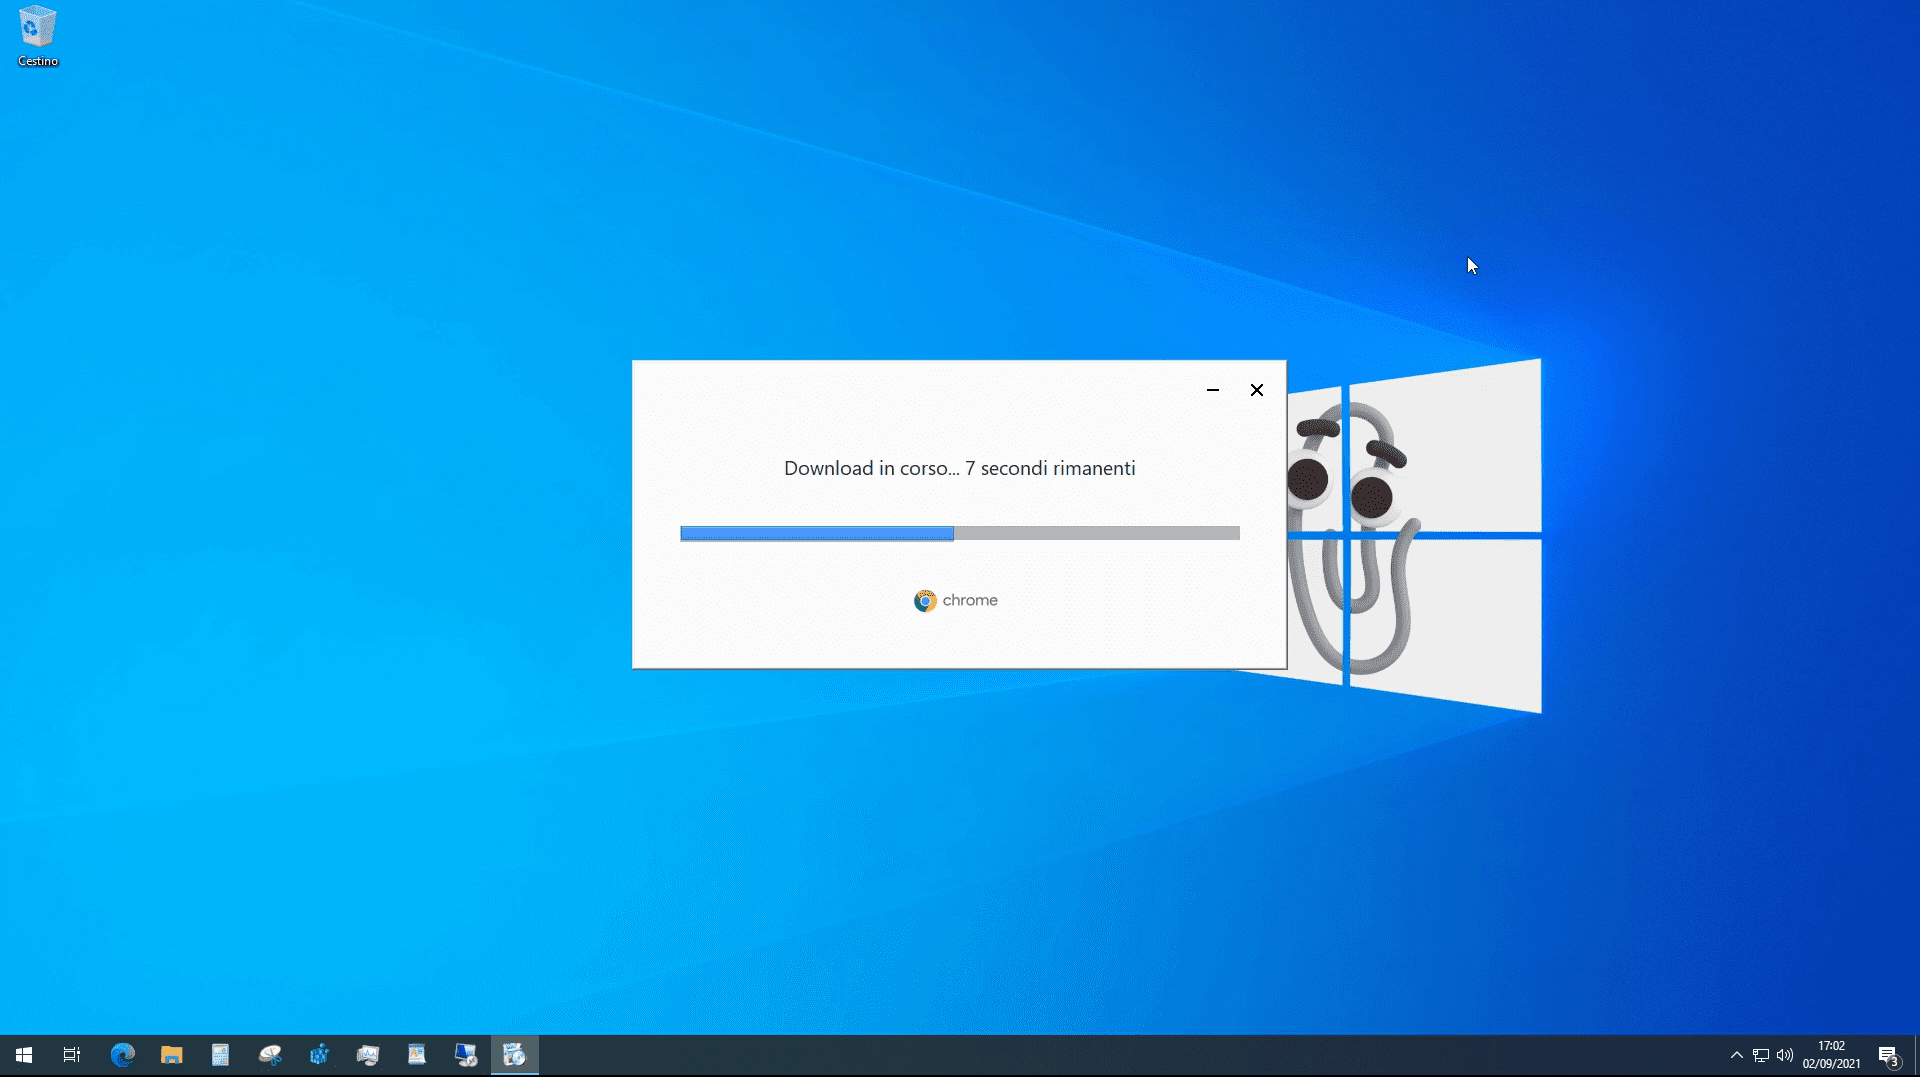Open Action Center showing 3 notifications
This screenshot has width=1920, height=1077.
(1890, 1055)
